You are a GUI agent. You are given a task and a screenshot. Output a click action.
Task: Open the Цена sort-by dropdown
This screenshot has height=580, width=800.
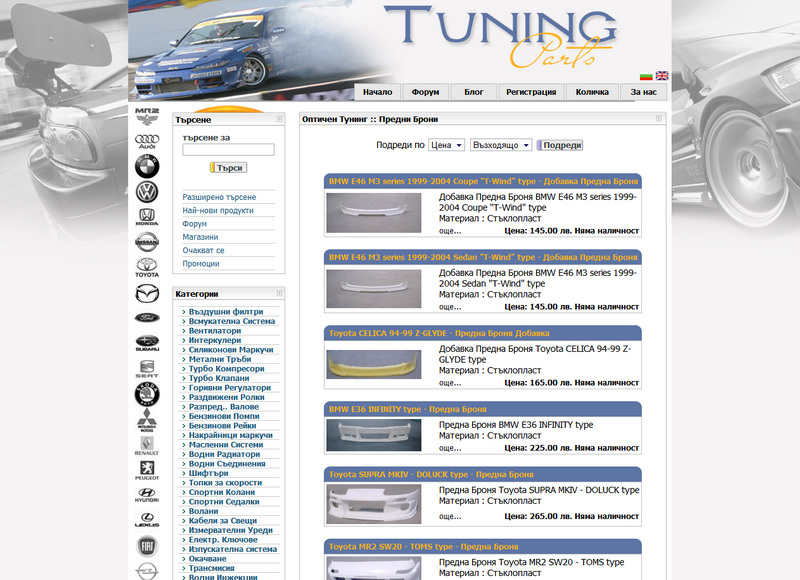tap(446, 145)
